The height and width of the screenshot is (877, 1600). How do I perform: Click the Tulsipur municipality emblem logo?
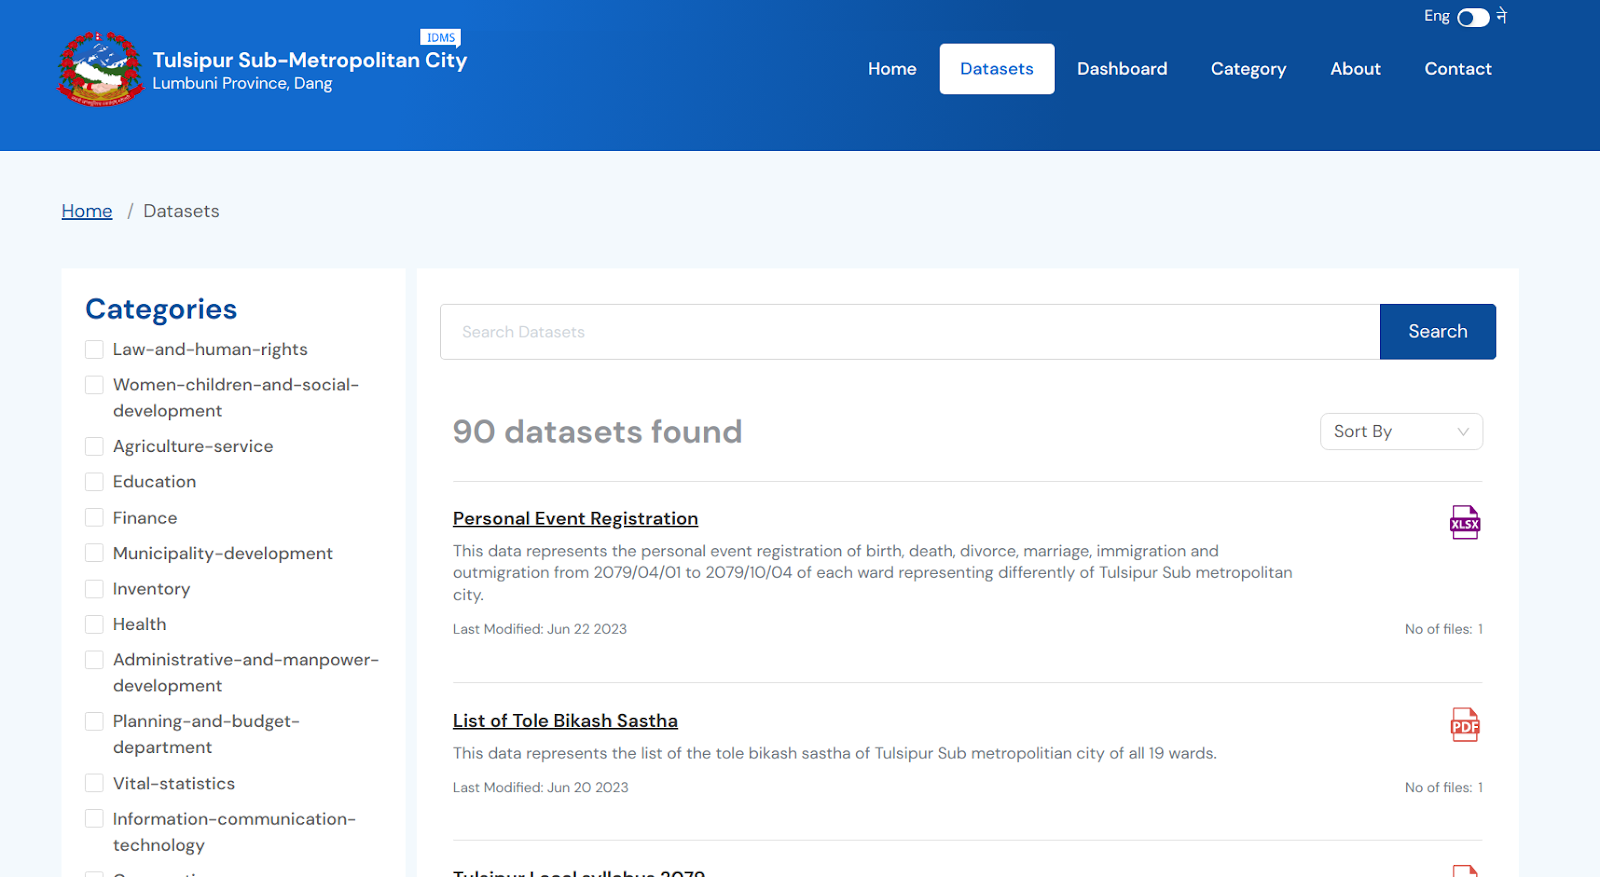[x=100, y=69]
